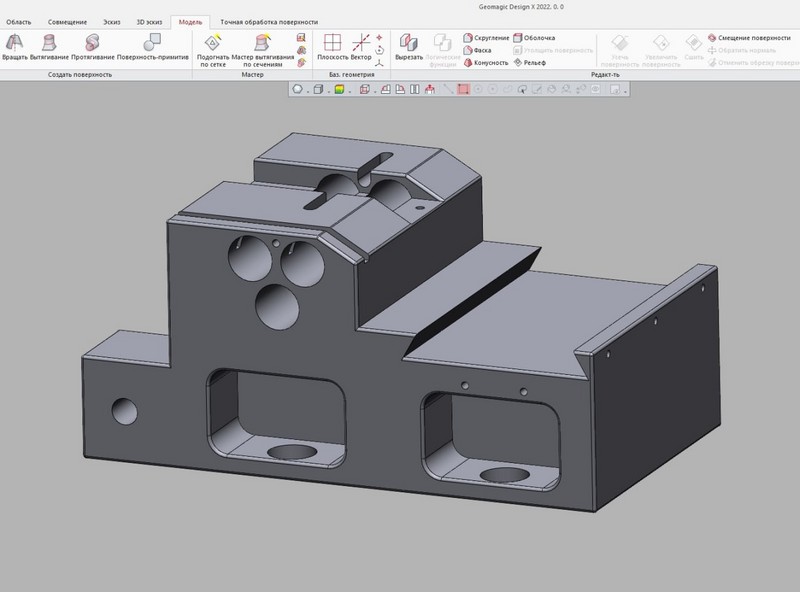Screen dimensions: 800x592
Task: Launch Подогнать по сетке mesh fit
Action: tap(213, 50)
